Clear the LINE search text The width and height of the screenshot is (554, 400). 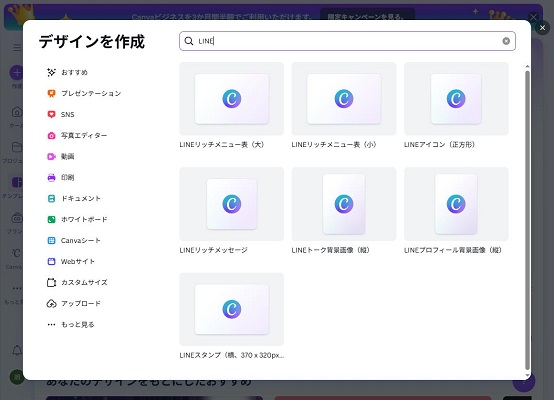click(506, 41)
